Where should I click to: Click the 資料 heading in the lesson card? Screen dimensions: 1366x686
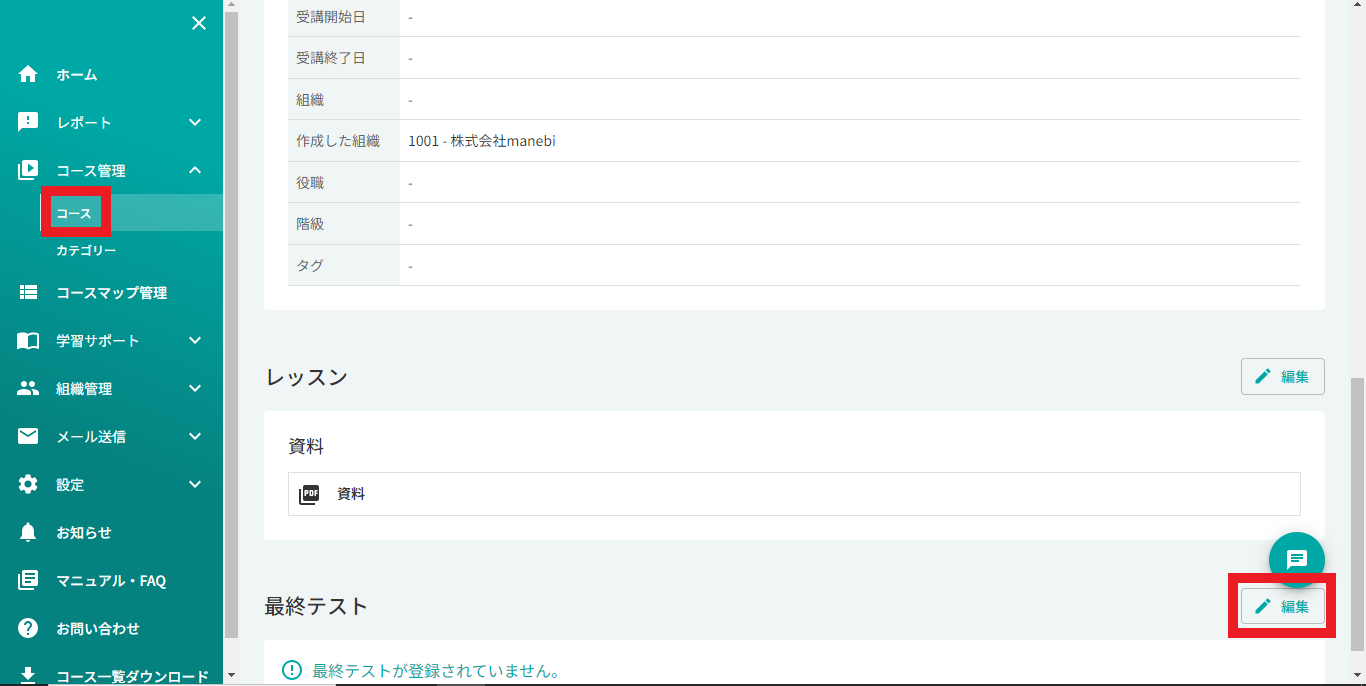[306, 447]
